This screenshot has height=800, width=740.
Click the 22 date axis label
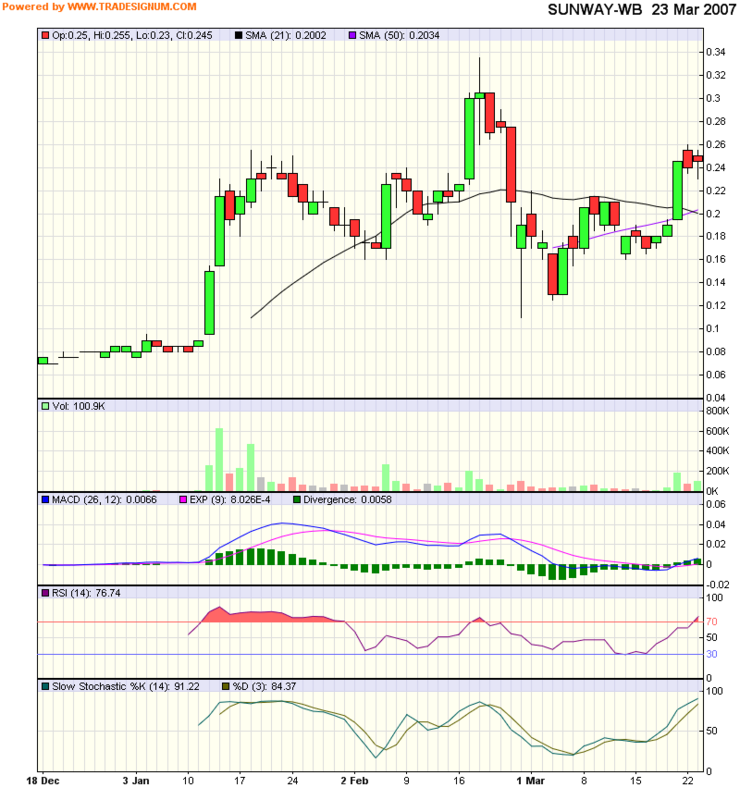[x=688, y=781]
